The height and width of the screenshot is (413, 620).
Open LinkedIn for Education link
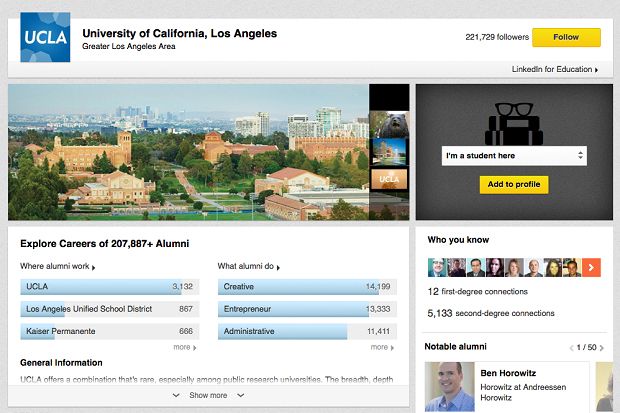tap(555, 69)
